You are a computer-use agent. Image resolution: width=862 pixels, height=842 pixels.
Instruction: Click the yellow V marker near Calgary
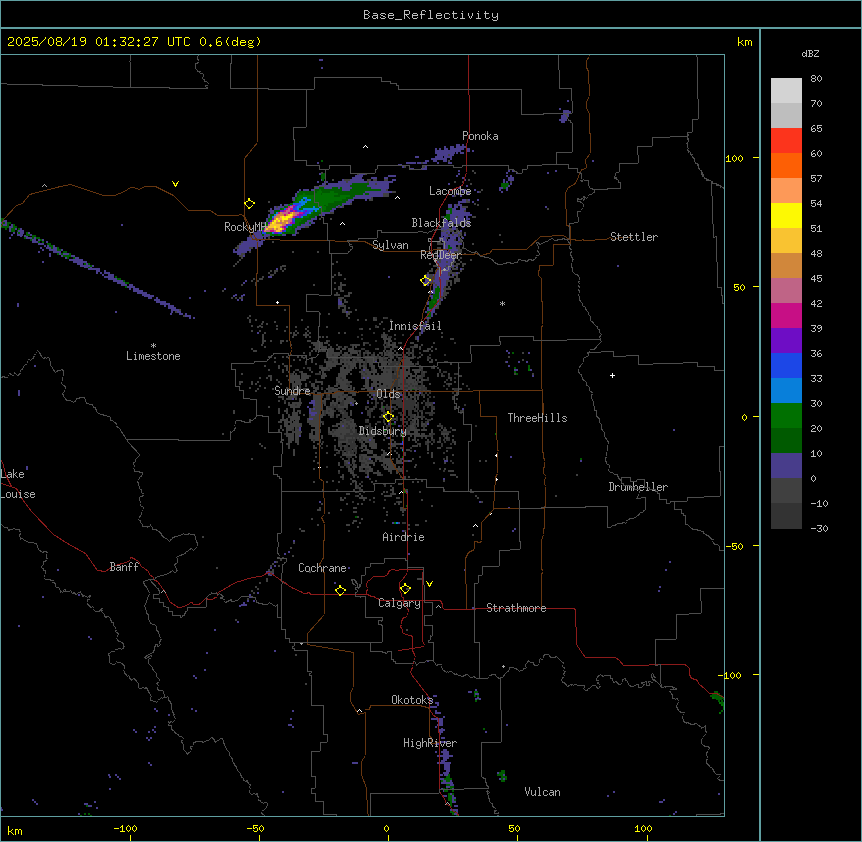429,584
